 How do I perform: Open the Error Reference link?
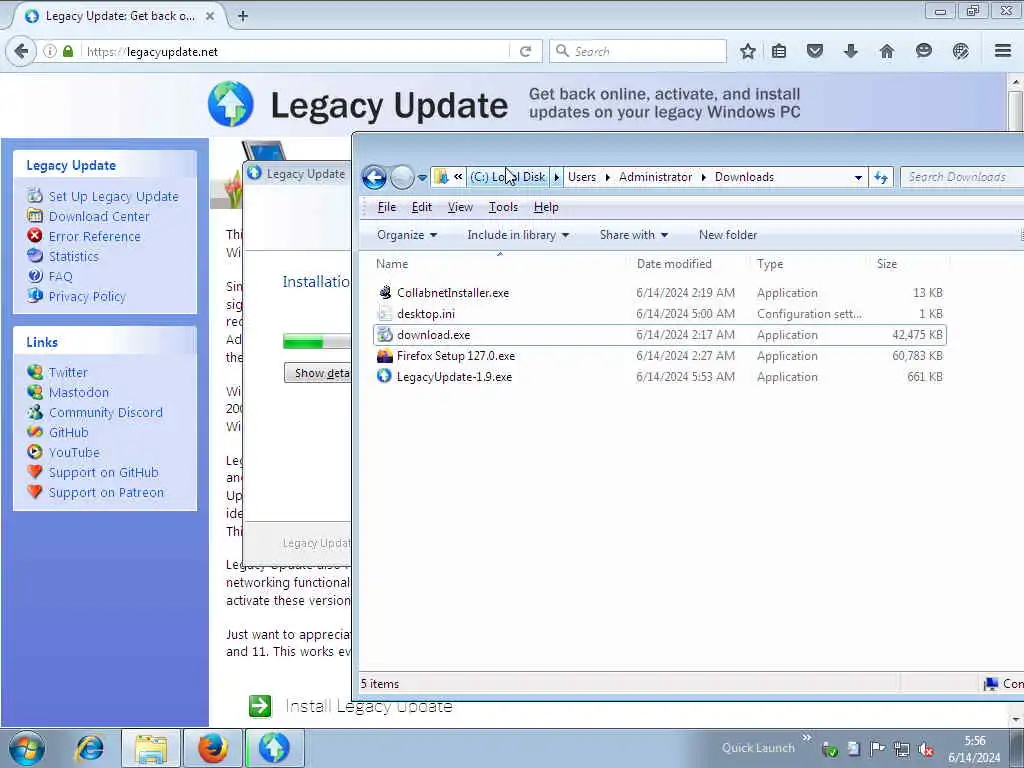coord(94,236)
